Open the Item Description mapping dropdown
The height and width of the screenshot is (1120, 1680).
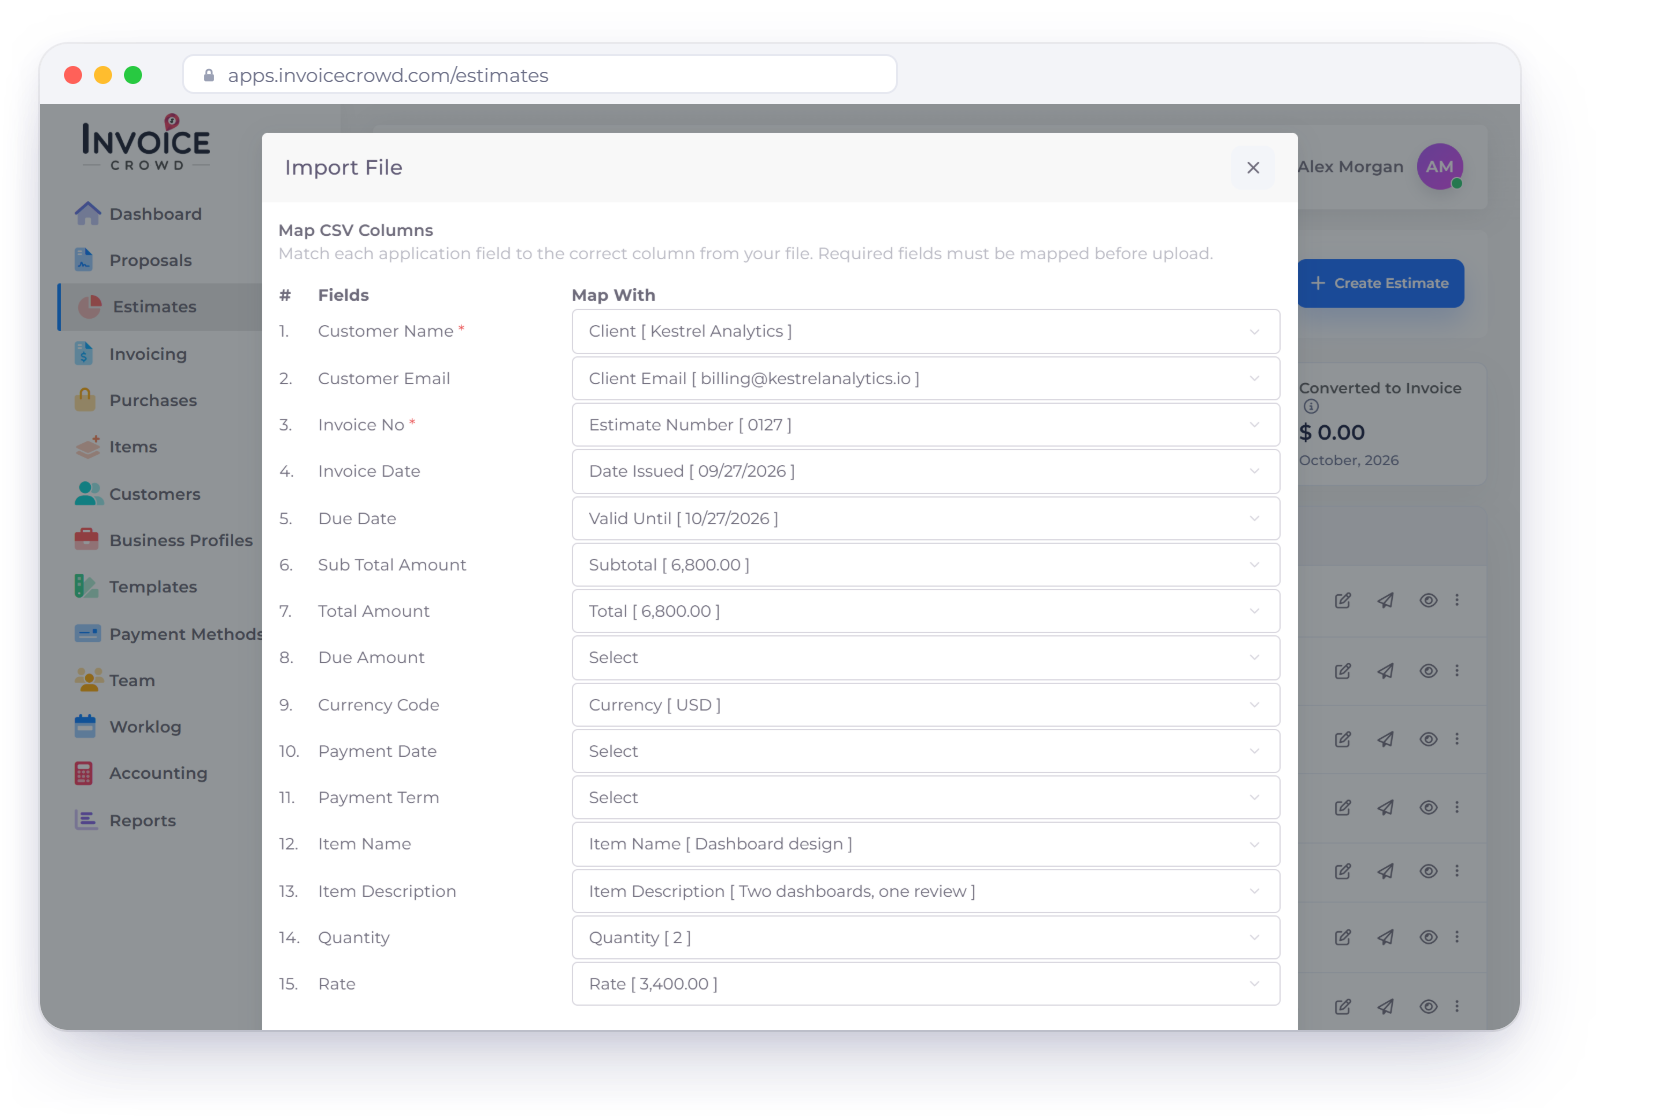coord(926,891)
